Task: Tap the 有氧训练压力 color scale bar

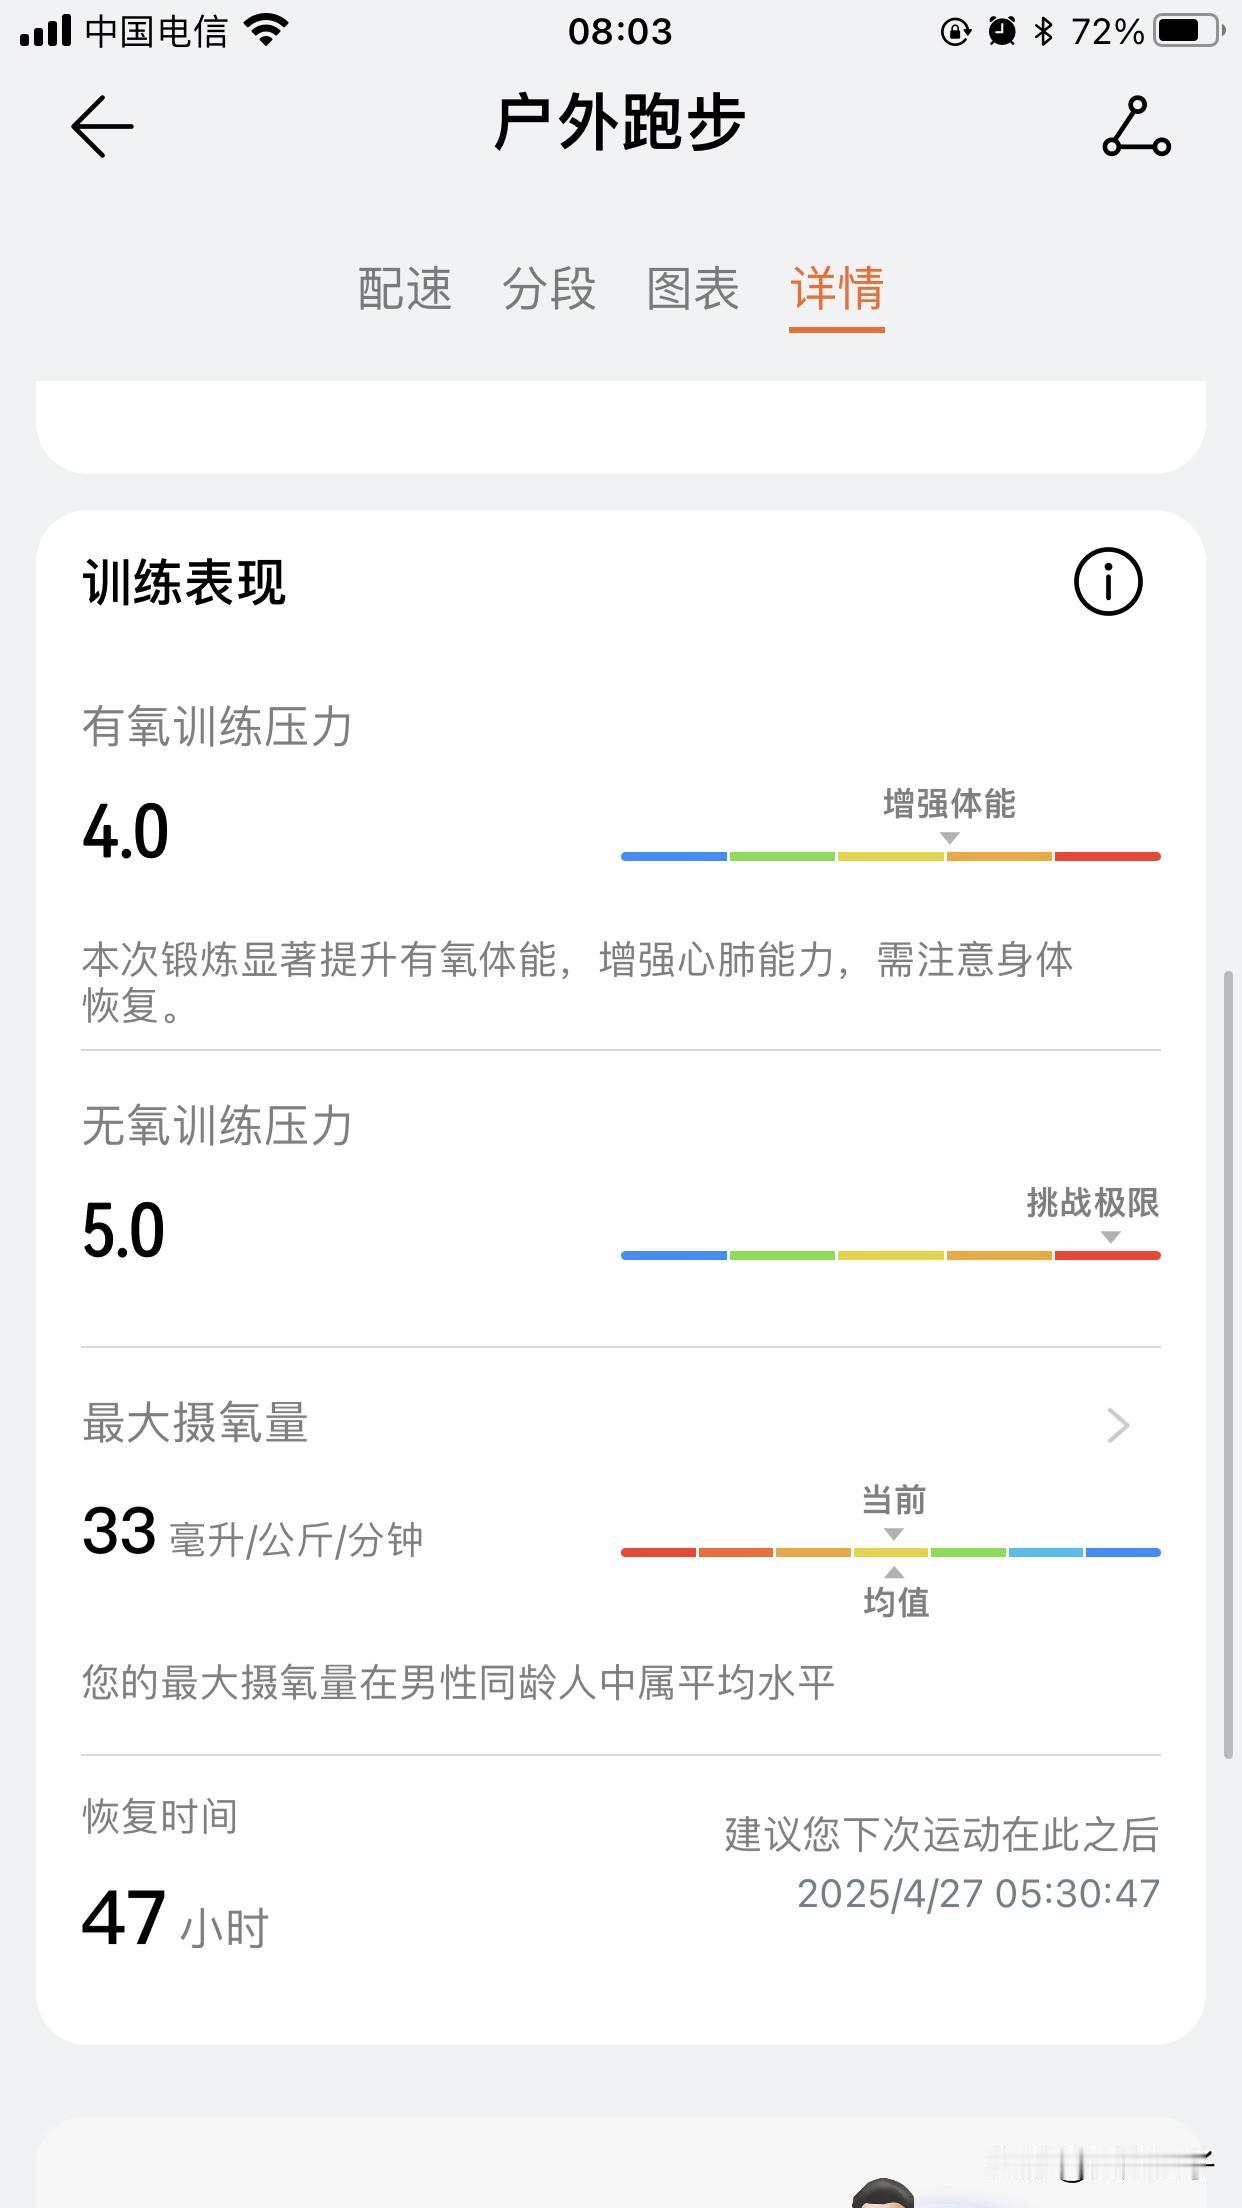Action: point(890,856)
